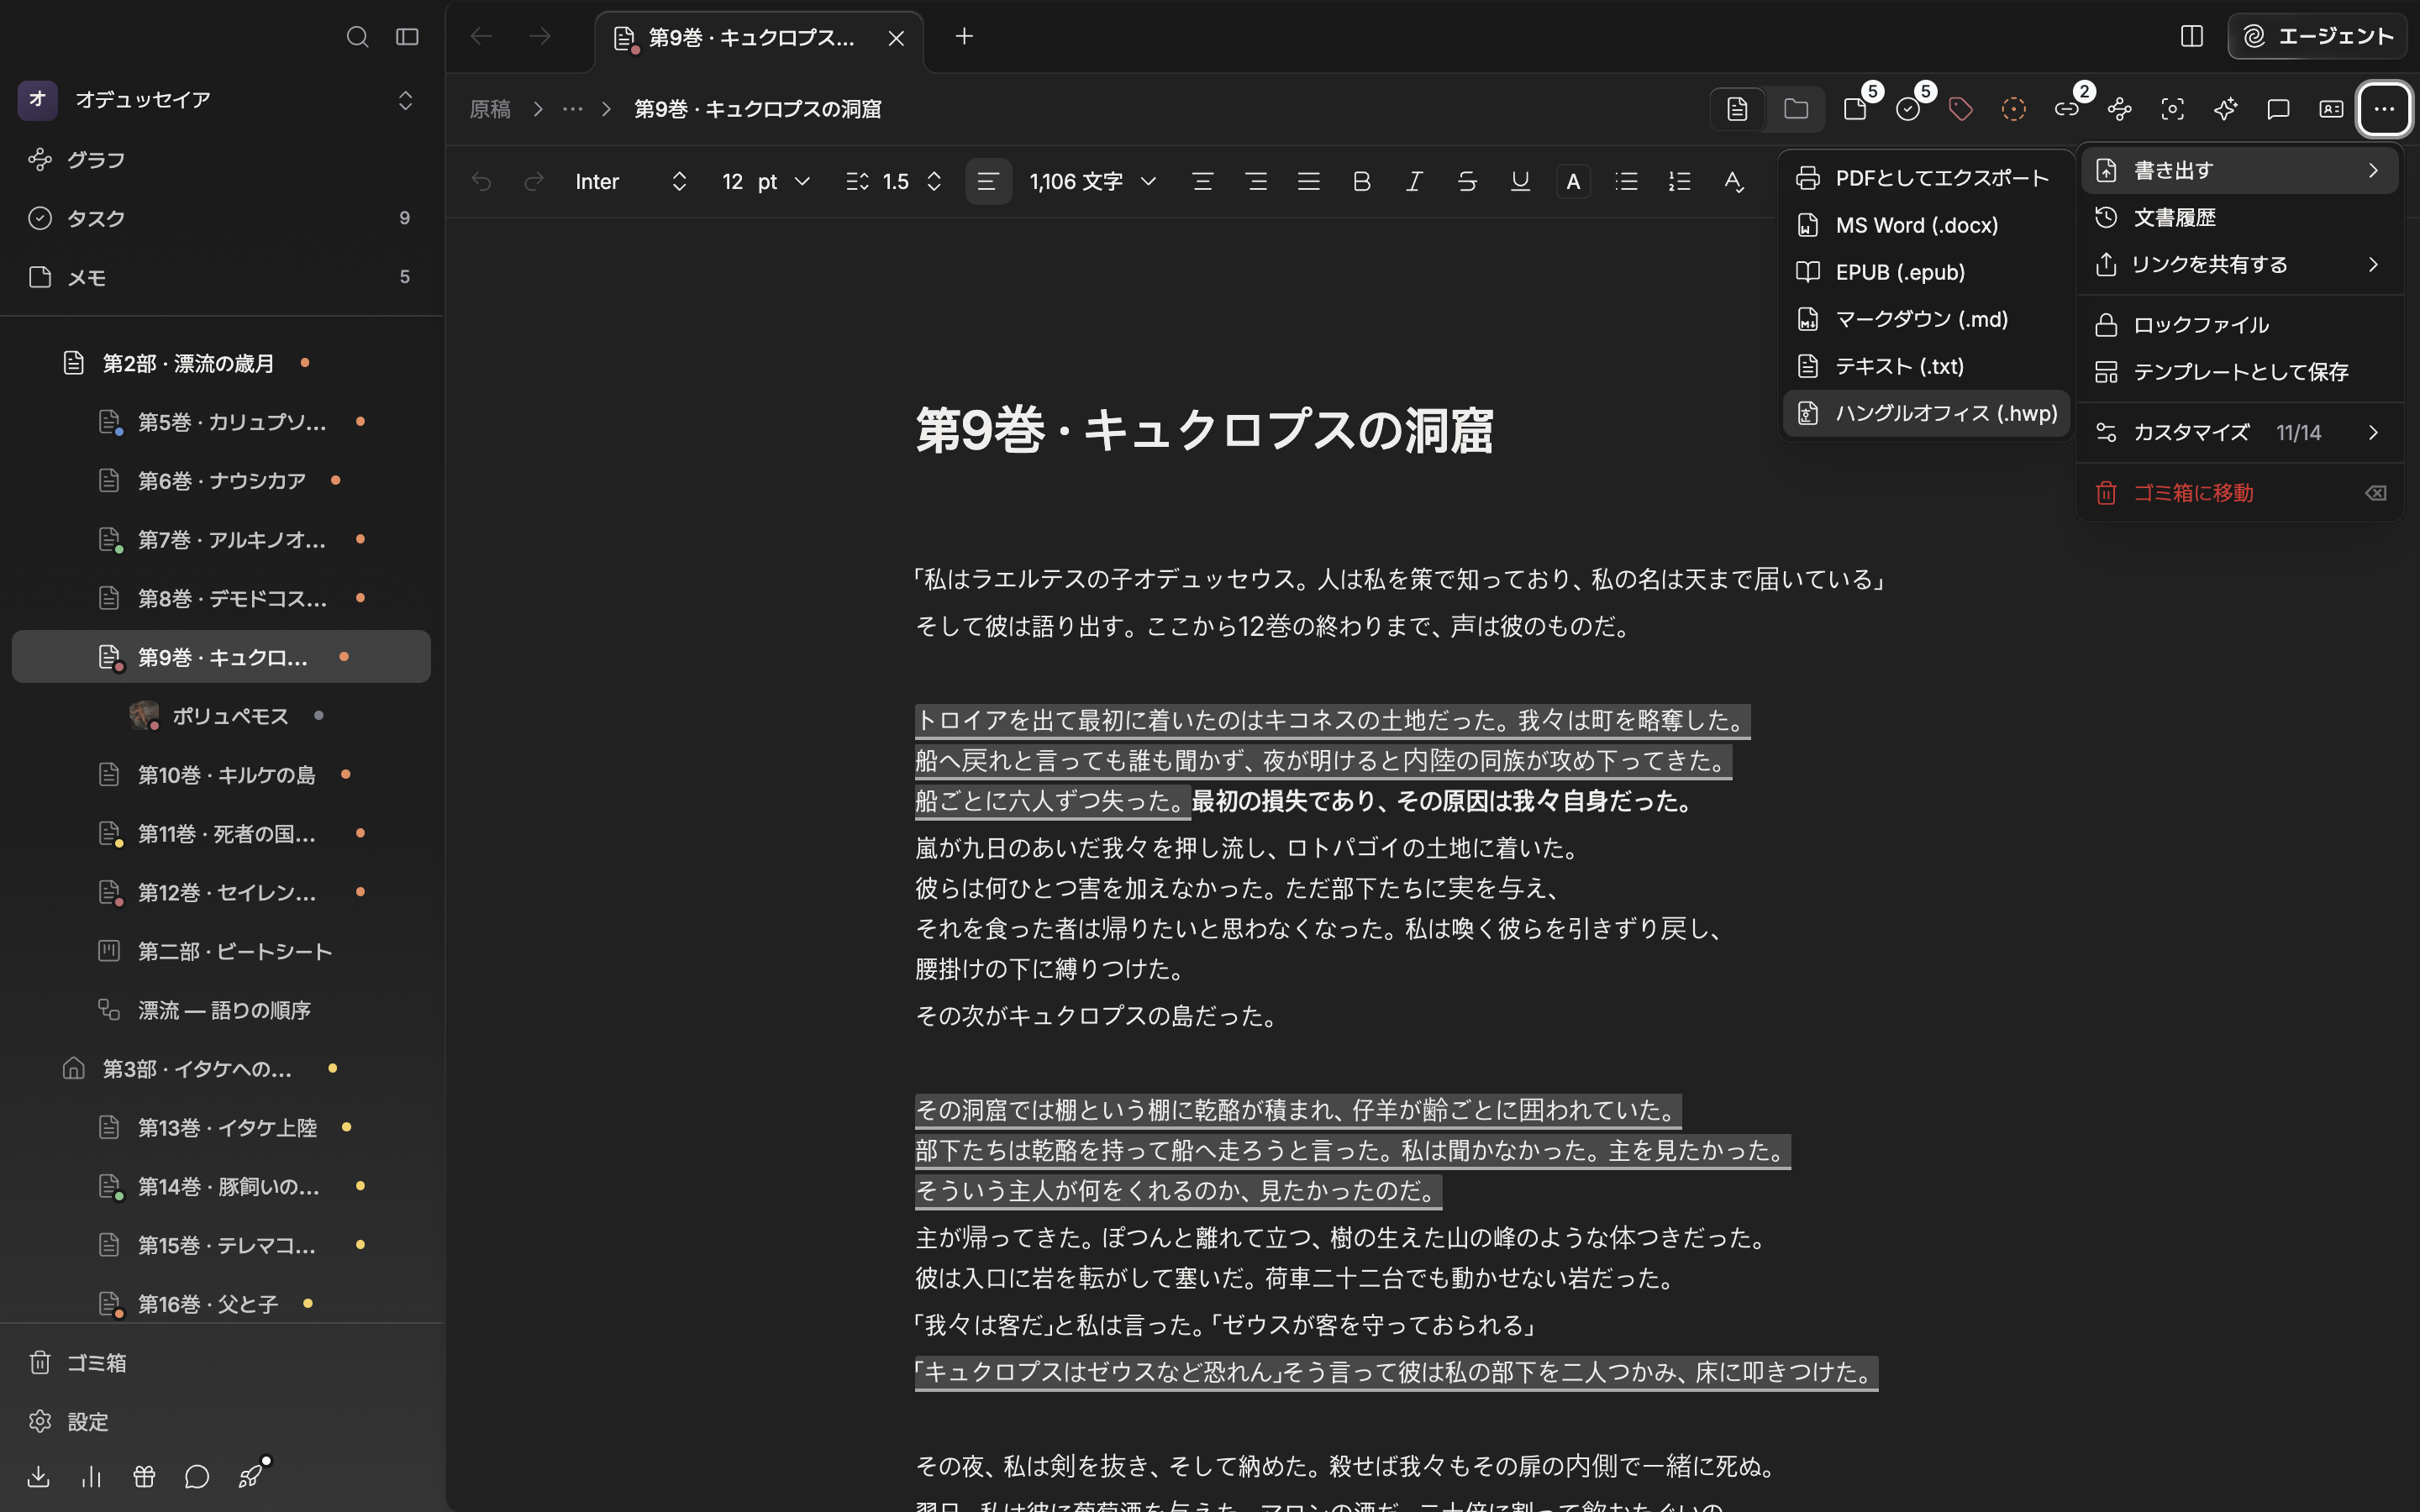Toggle center text alignment
The width and height of the screenshot is (2420, 1512).
point(1203,182)
